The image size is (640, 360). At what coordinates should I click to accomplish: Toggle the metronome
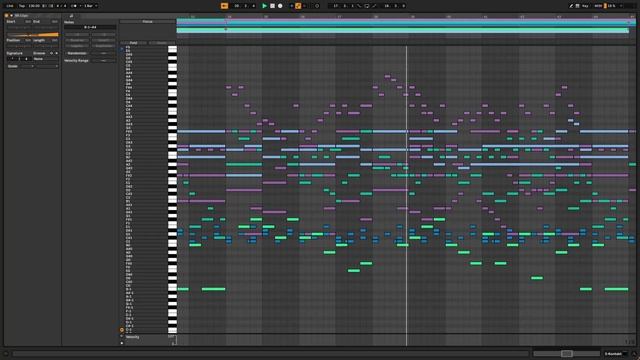point(73,6)
